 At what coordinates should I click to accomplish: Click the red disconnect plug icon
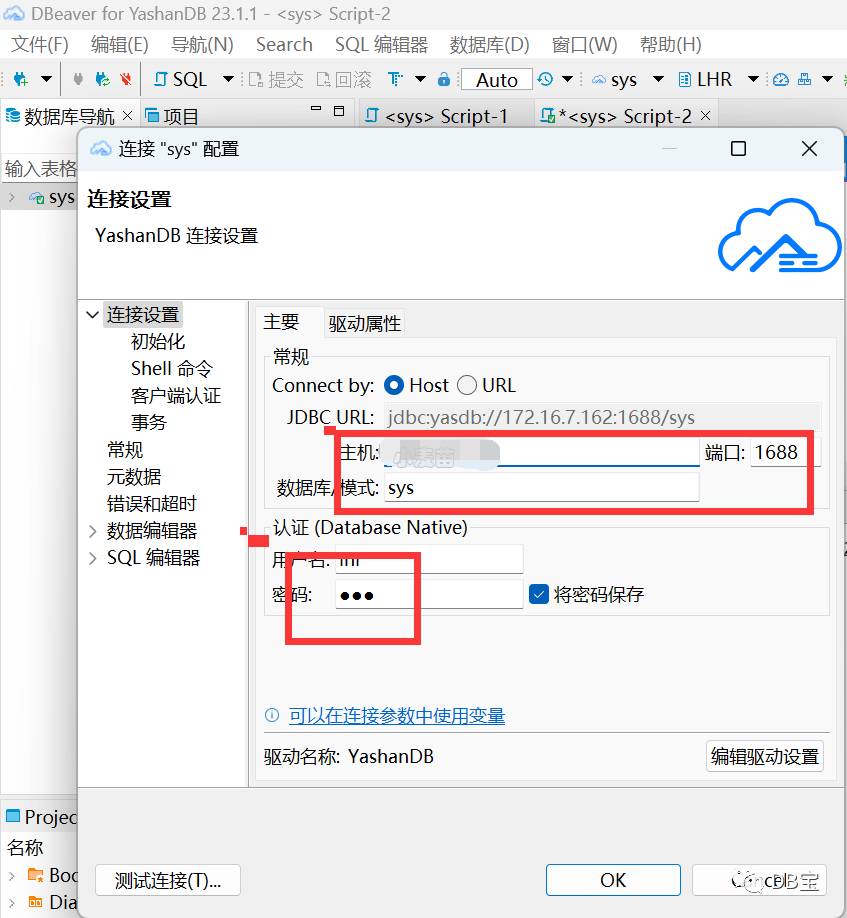125,79
